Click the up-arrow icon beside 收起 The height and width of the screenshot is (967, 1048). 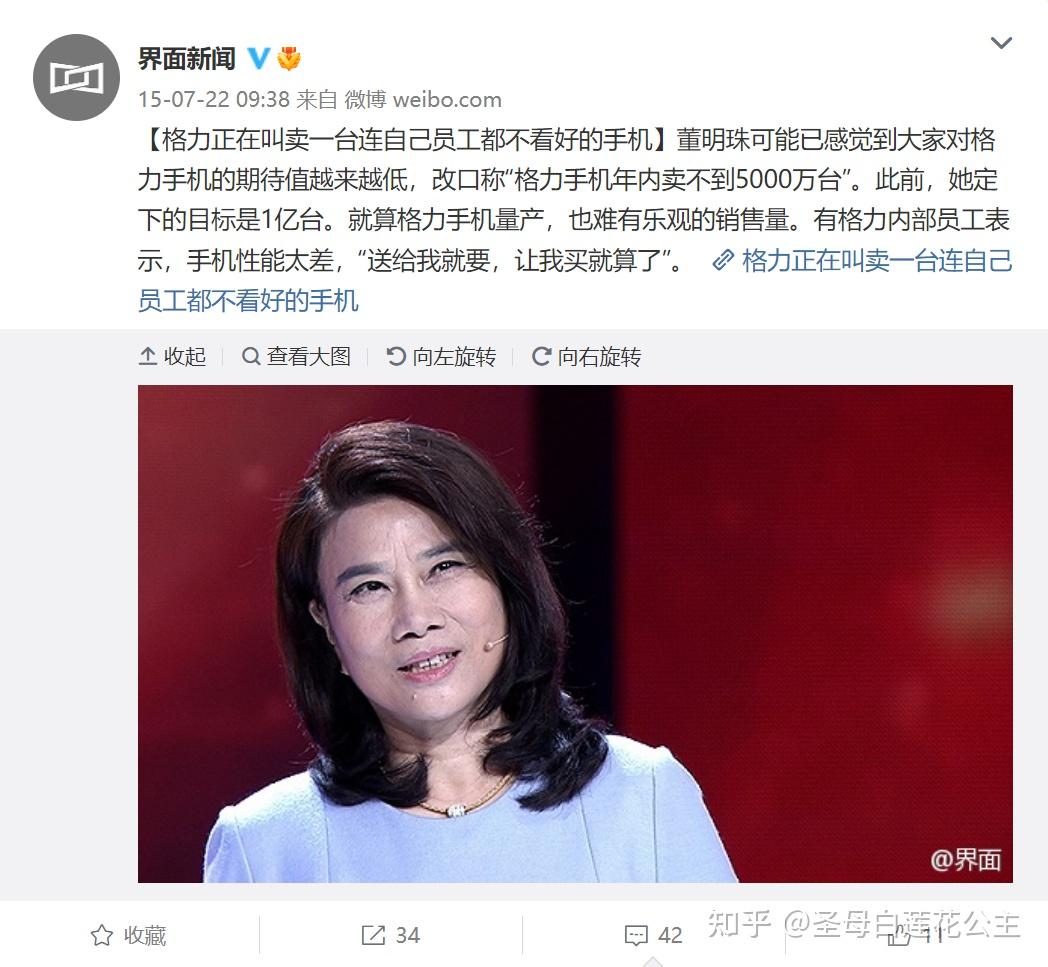147,356
